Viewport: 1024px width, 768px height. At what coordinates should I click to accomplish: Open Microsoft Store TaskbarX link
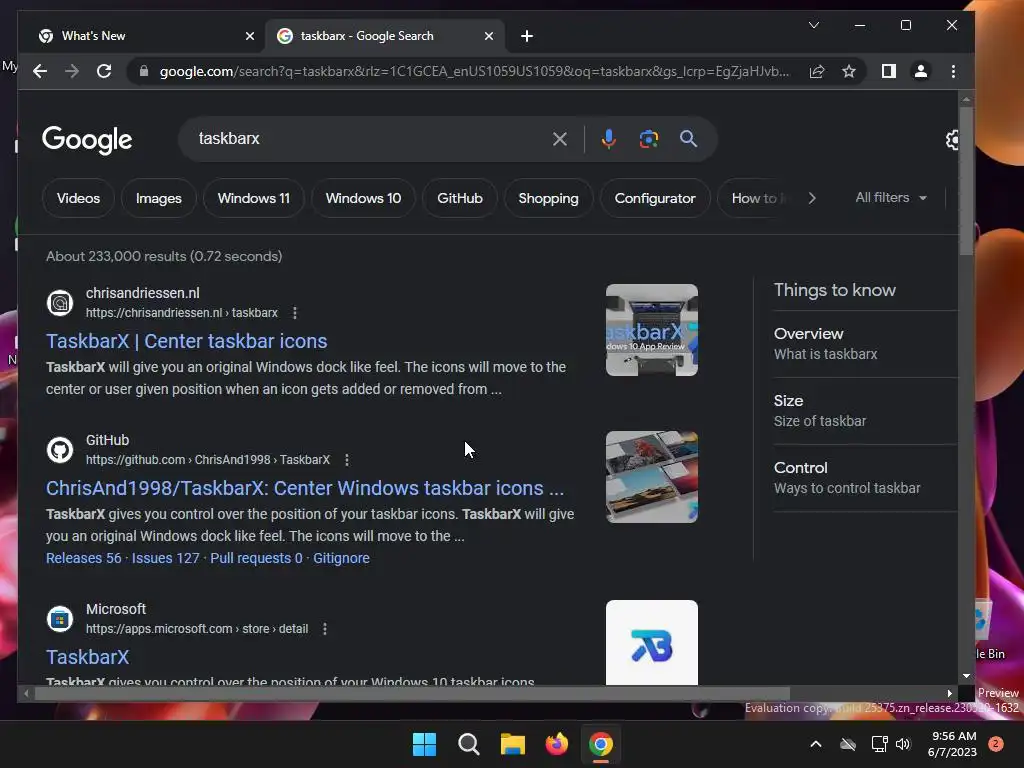88,657
